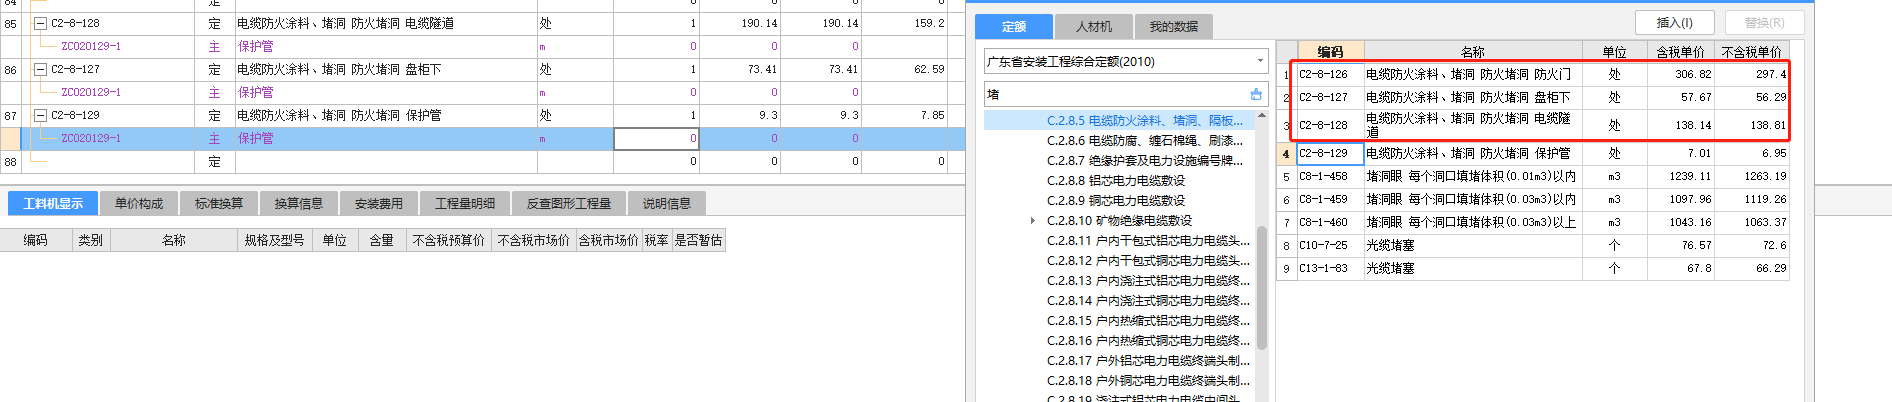This screenshot has width=1892, height=402.
Task: Switch to the 我的数据 tab
Action: click(x=1173, y=26)
